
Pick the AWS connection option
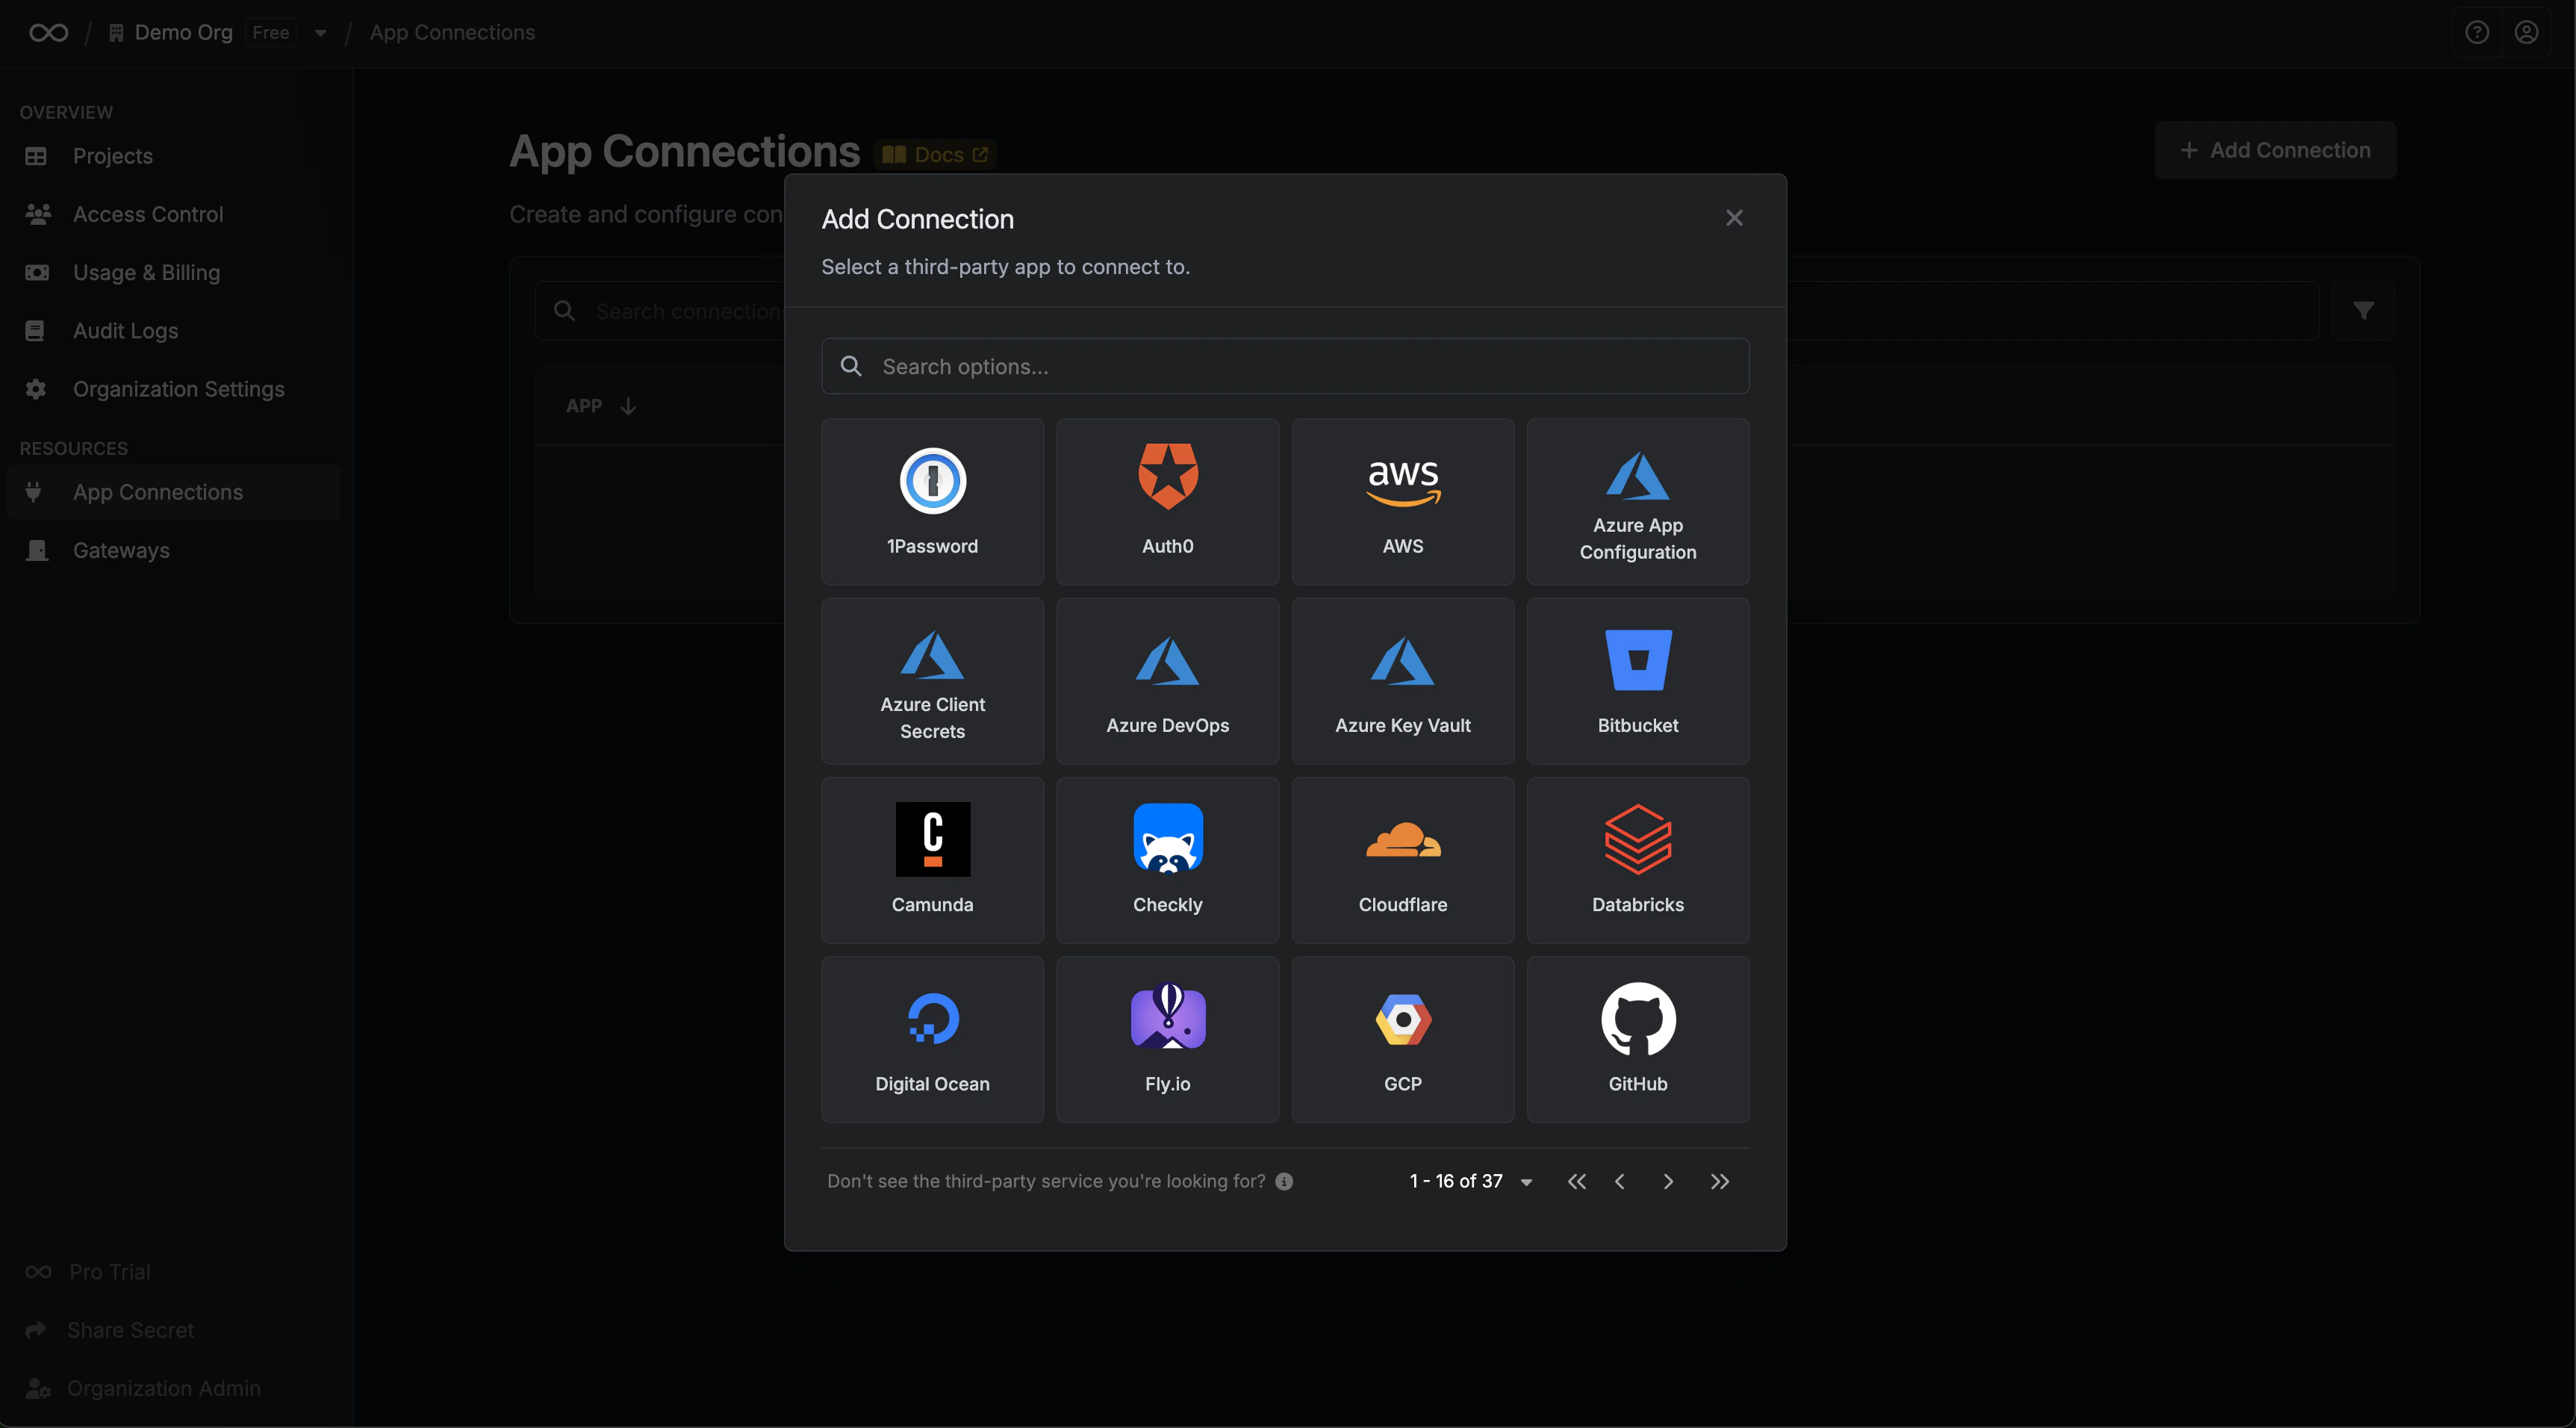tap(1402, 502)
